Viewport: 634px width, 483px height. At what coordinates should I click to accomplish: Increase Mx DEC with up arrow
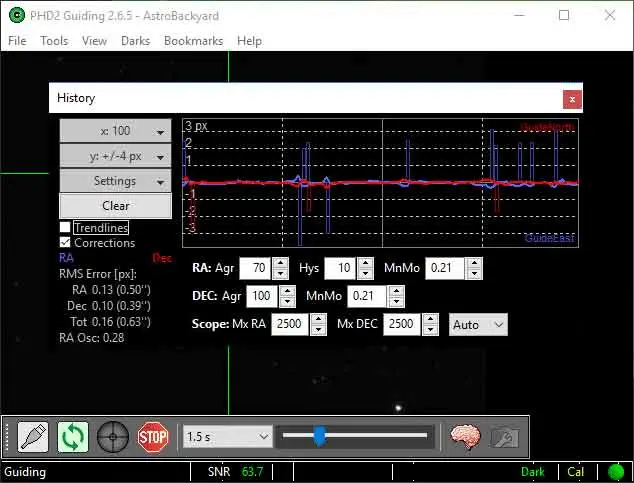(x=430, y=319)
